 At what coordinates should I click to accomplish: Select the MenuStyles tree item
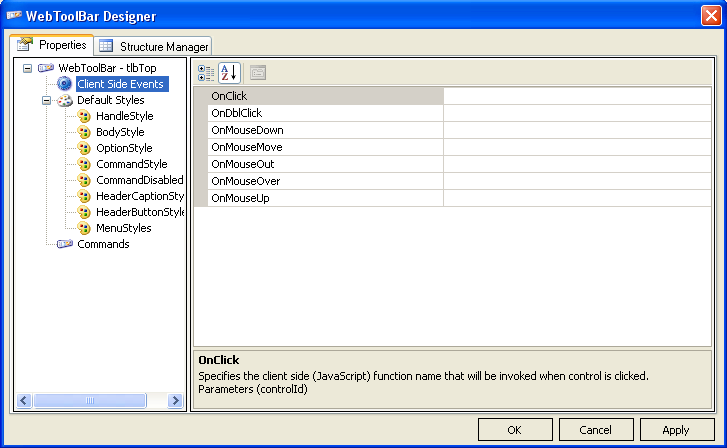click(x=124, y=228)
